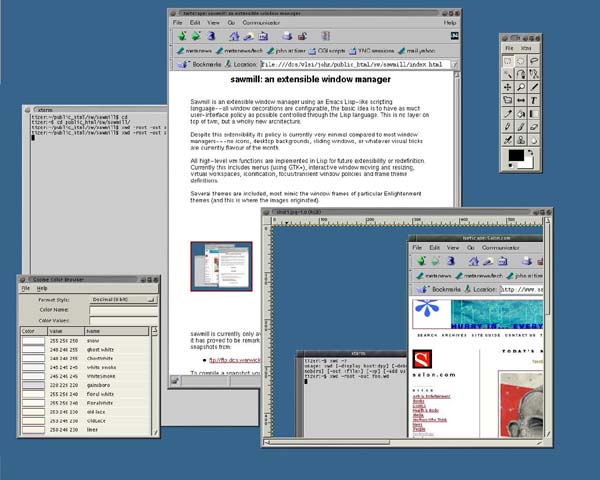Open the File menu in Netscape sawmill window
This screenshot has height=480, width=600.
(177, 23)
